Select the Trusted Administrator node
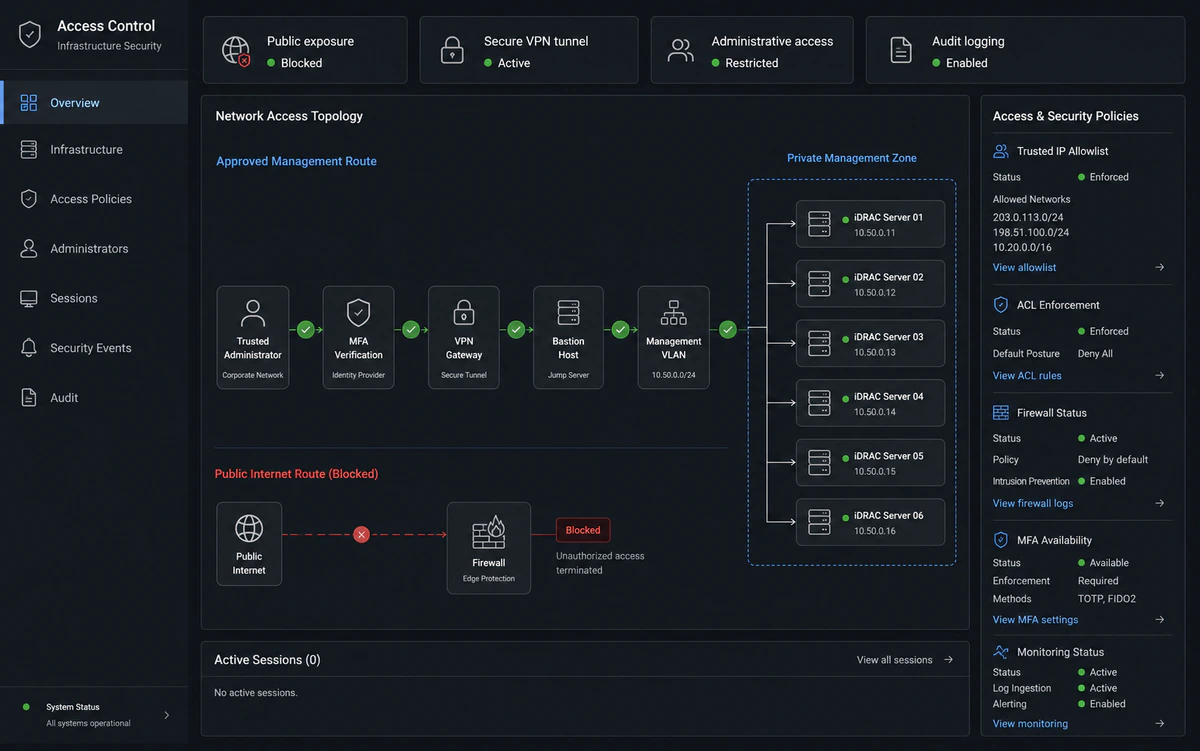 253,337
